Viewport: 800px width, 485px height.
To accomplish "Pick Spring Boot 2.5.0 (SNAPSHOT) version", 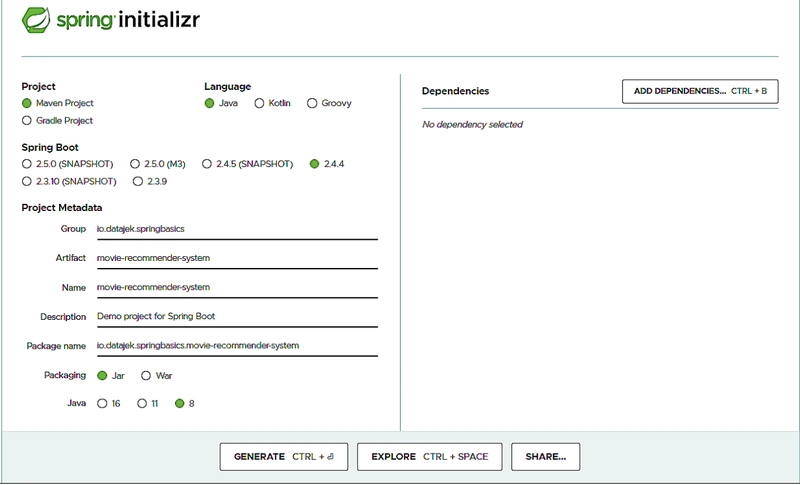I will 27,164.
